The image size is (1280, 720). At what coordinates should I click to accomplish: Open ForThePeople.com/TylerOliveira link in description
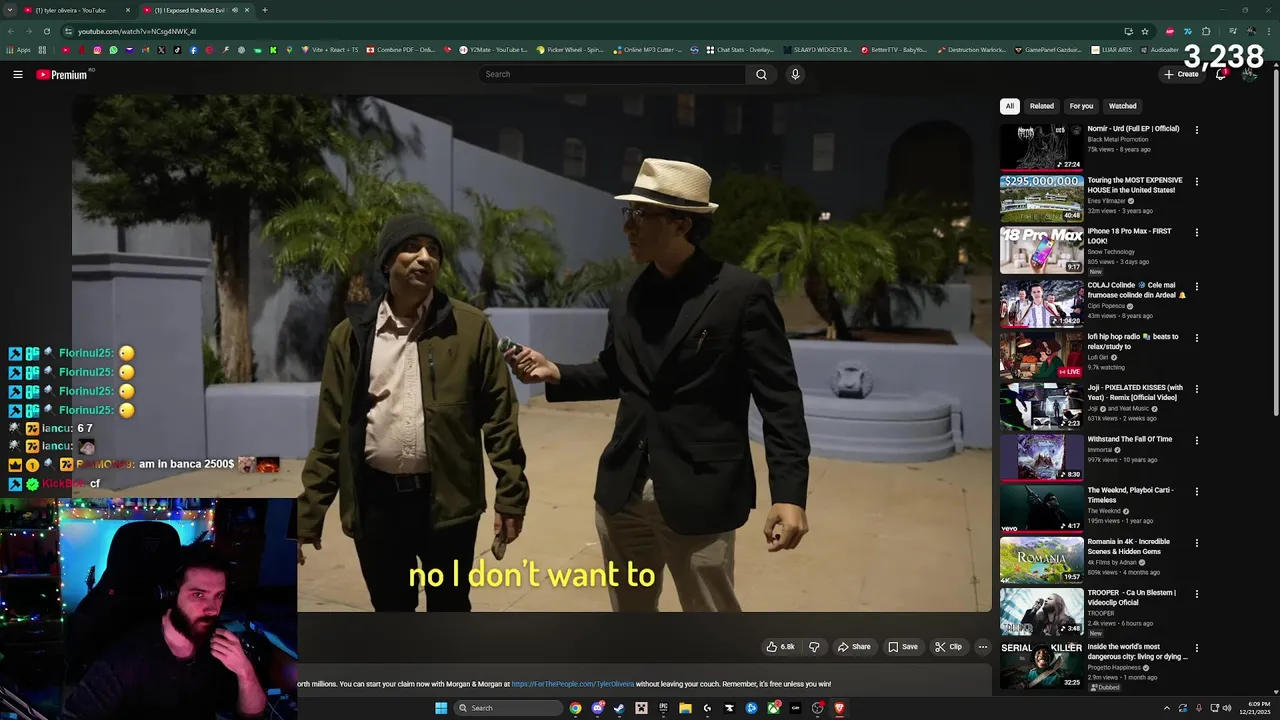tap(573, 684)
